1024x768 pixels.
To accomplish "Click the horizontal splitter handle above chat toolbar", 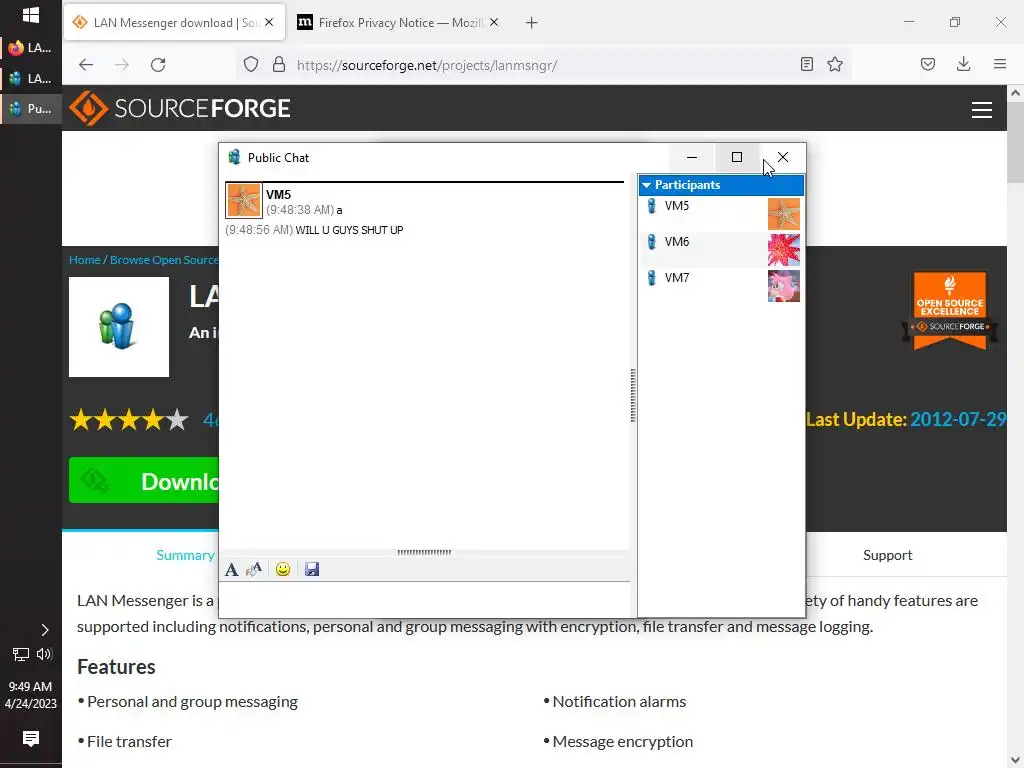I will (x=424, y=552).
